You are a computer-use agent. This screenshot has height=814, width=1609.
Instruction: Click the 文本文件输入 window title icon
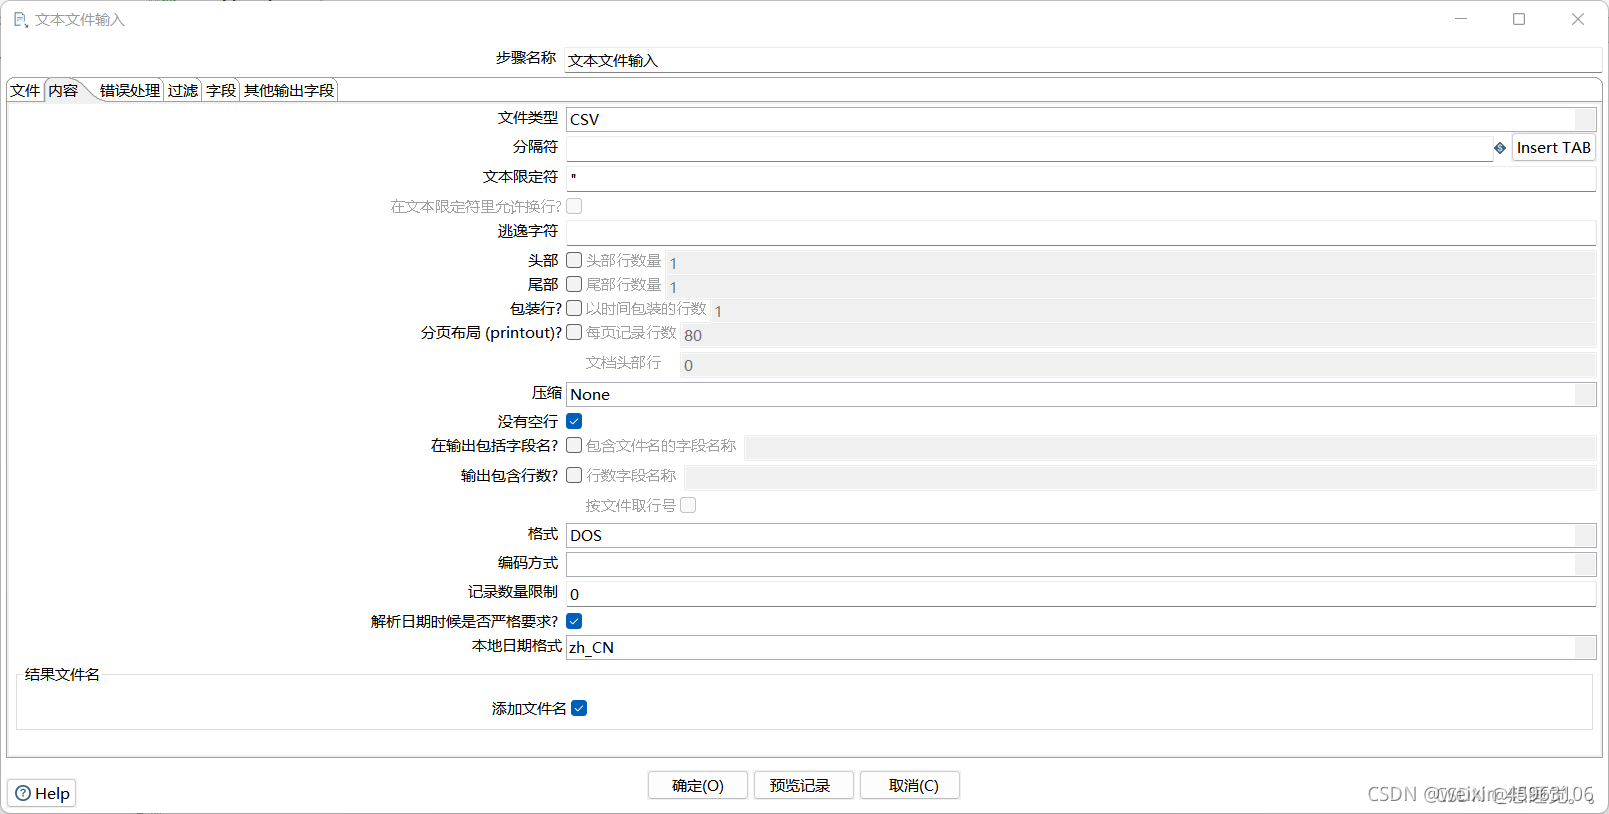tap(20, 19)
